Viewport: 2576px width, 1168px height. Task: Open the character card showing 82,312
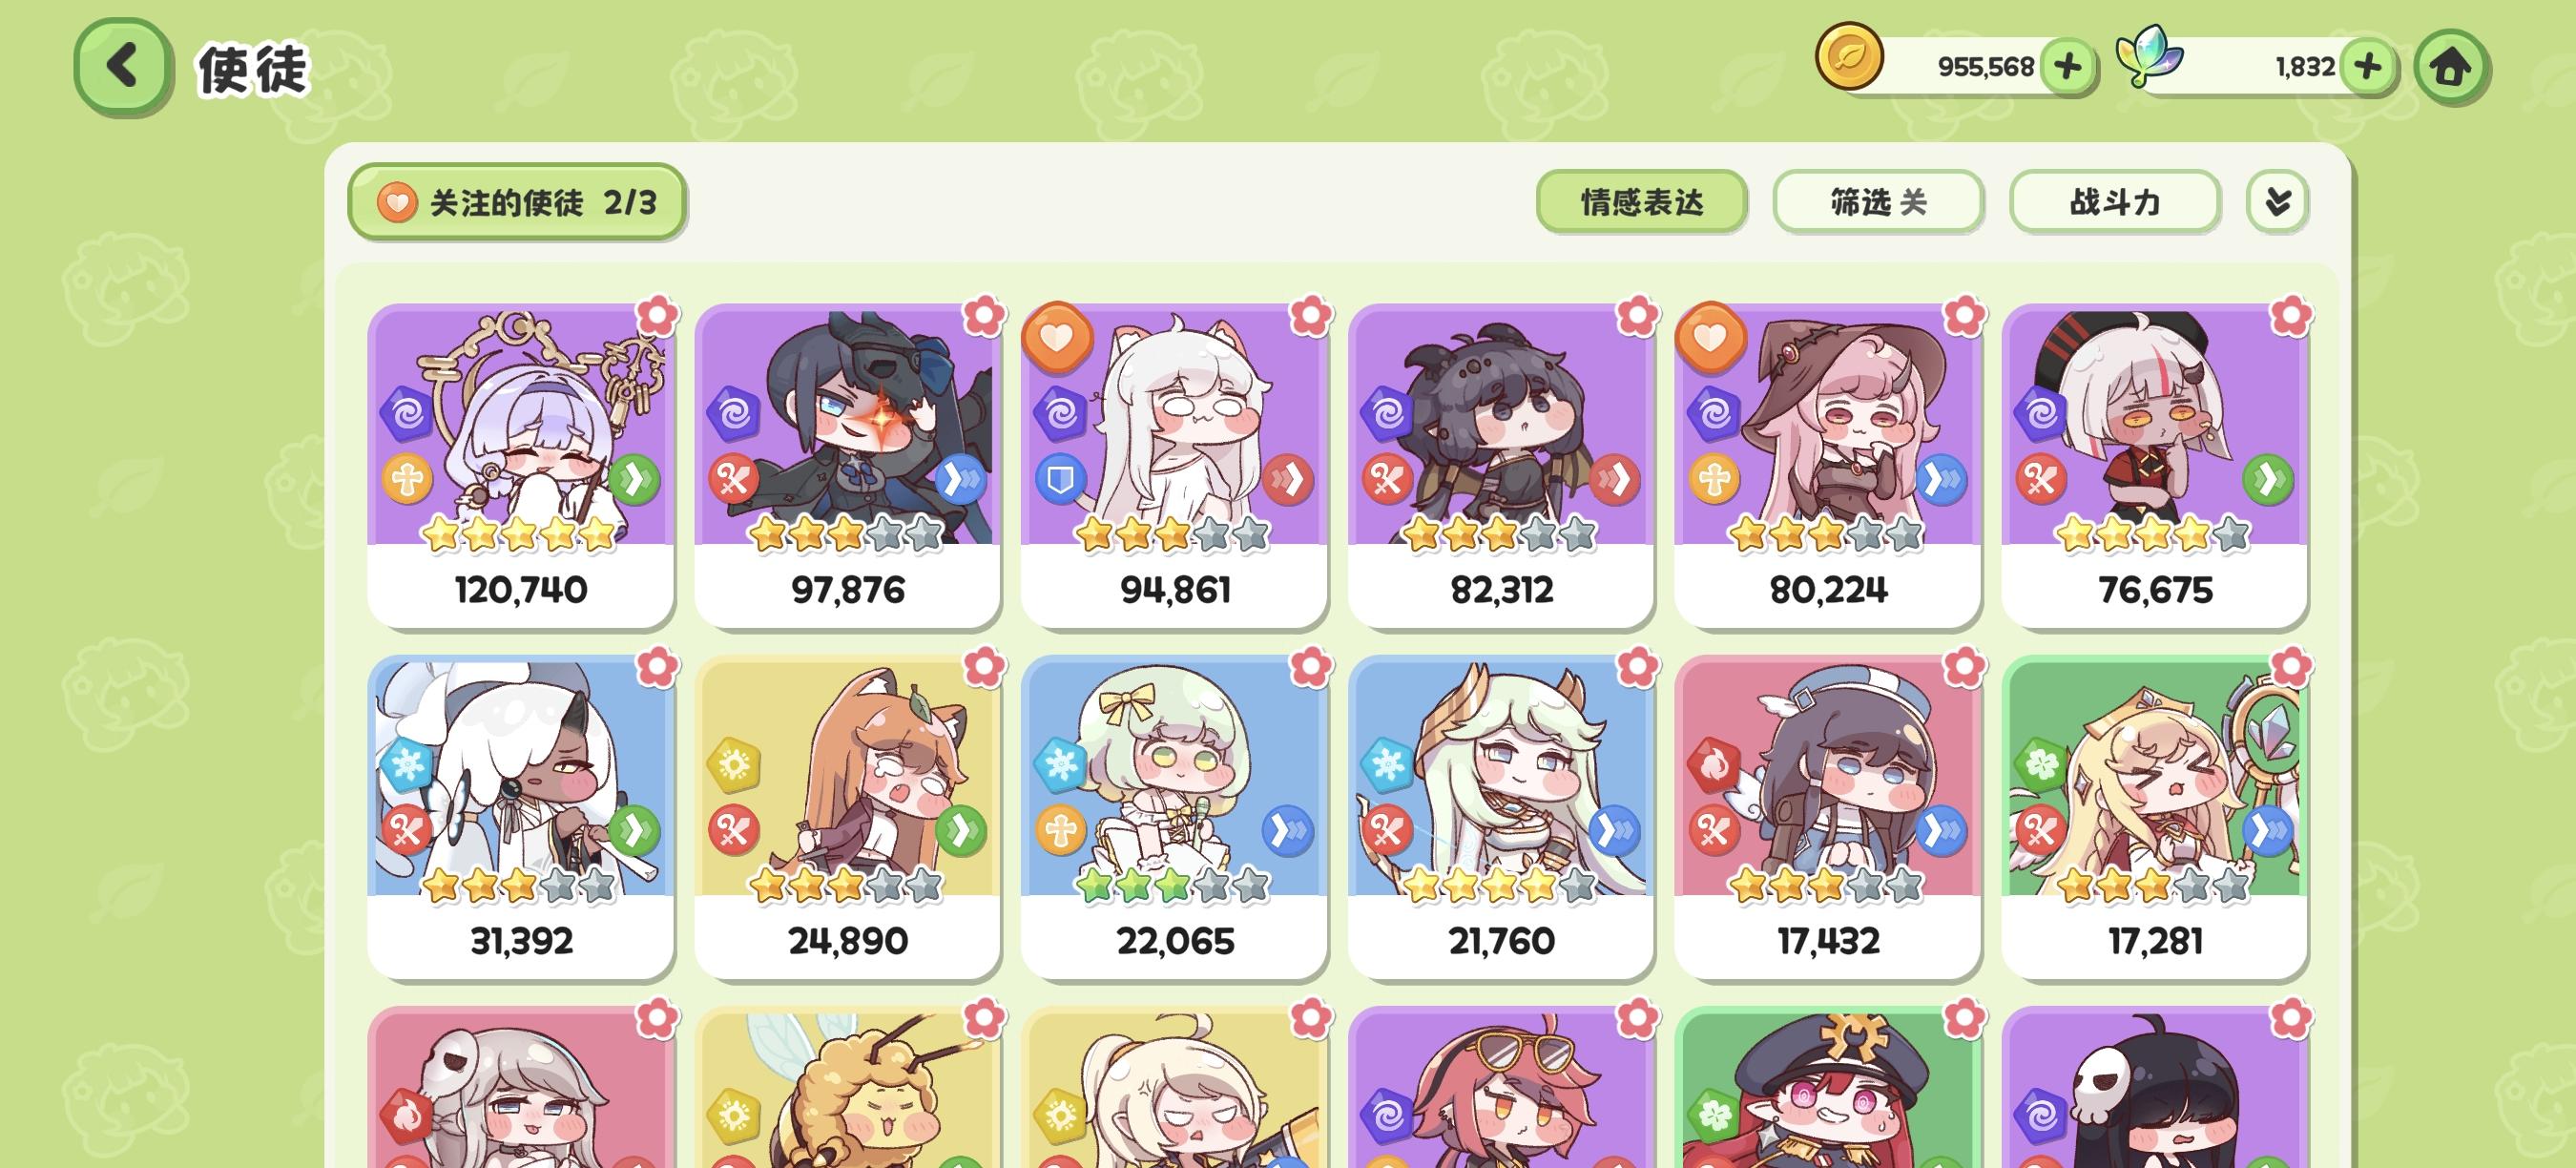pos(1501,466)
